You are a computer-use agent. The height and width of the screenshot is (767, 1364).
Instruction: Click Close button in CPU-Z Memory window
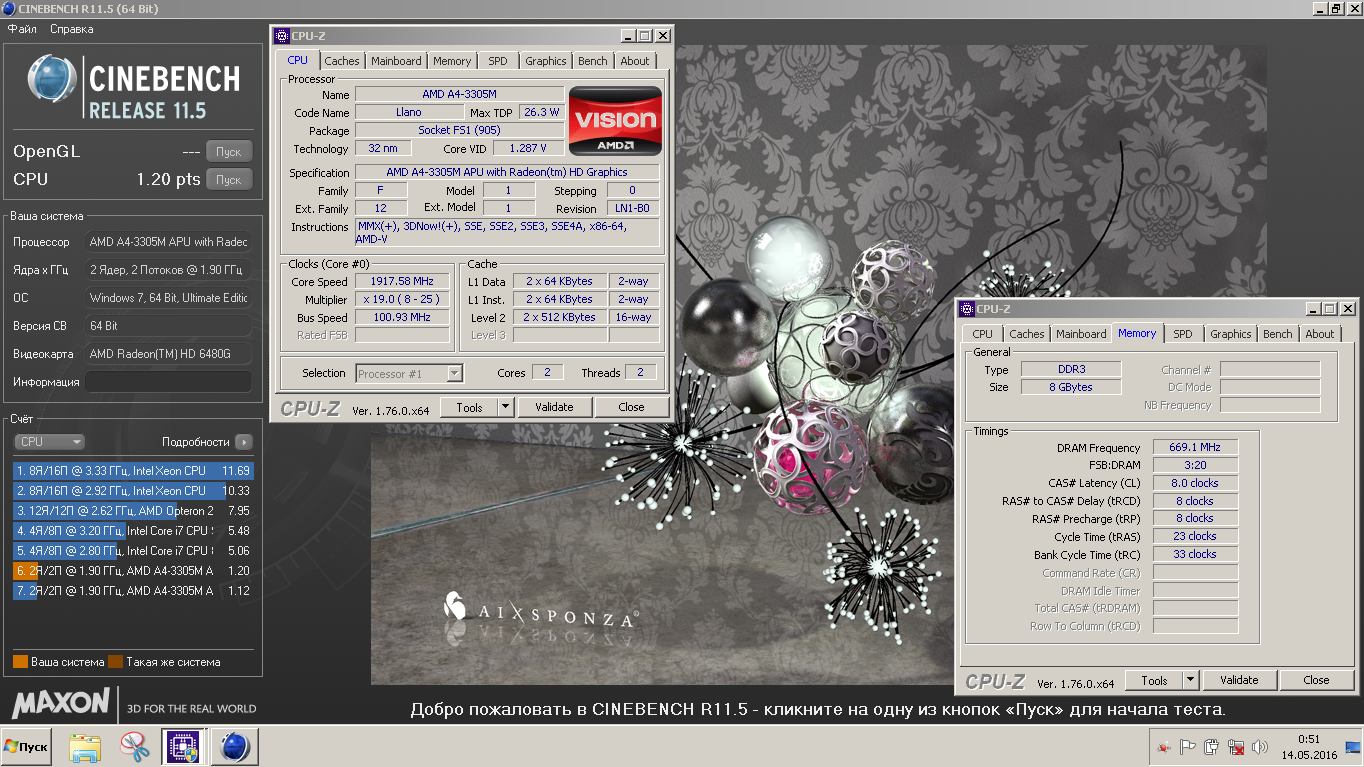(x=1317, y=680)
